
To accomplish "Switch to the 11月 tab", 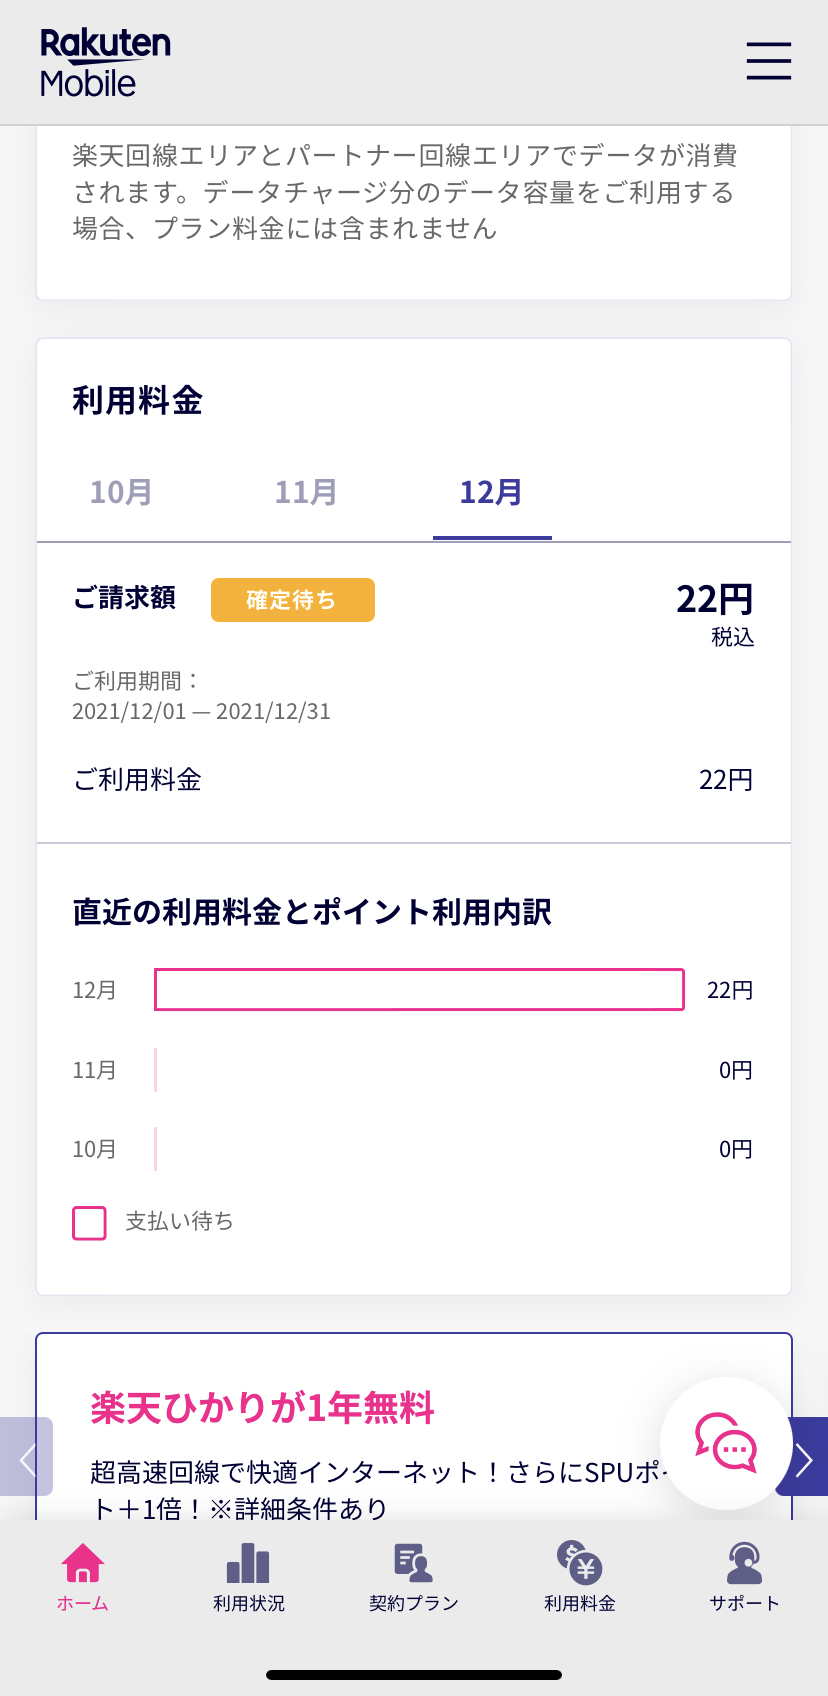I will tap(306, 492).
